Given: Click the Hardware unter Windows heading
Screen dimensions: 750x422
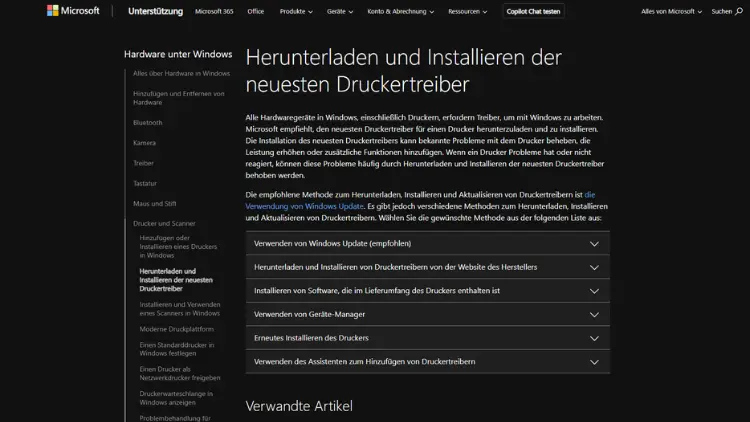Looking at the screenshot, I should point(178,54).
